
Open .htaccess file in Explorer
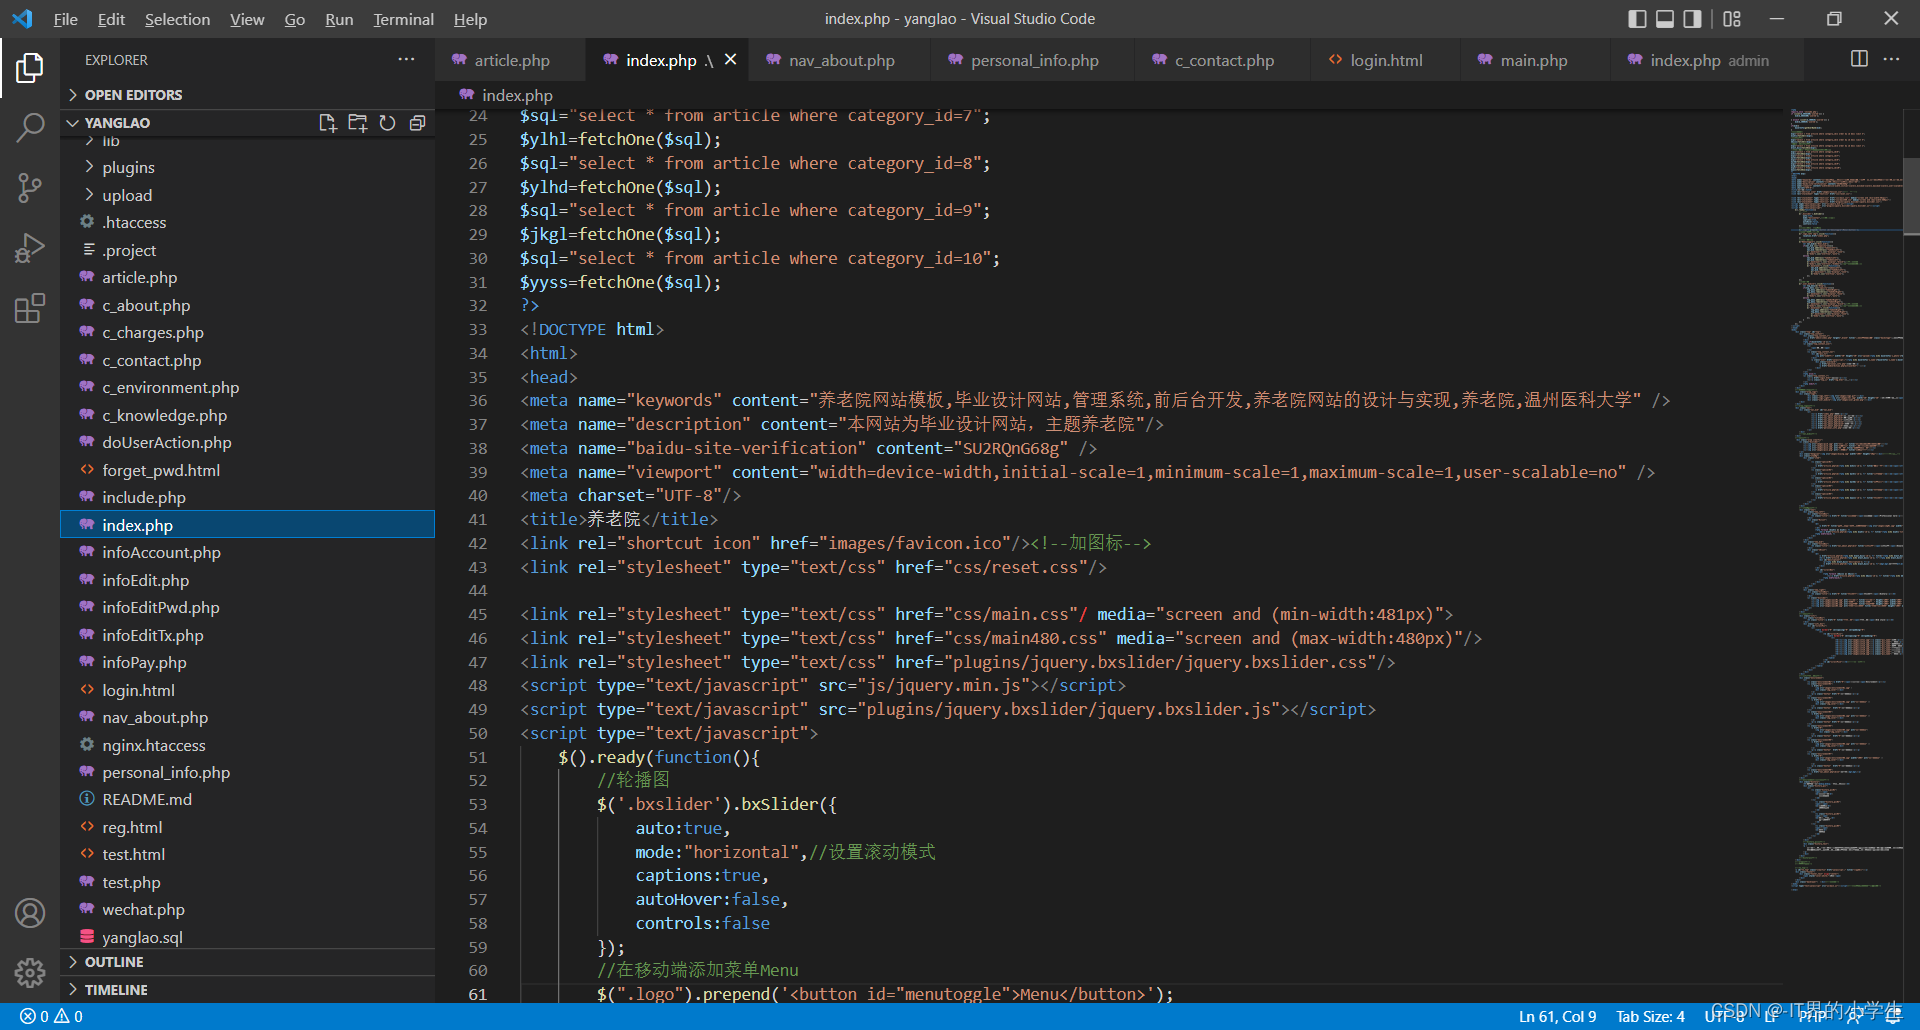coord(247,222)
